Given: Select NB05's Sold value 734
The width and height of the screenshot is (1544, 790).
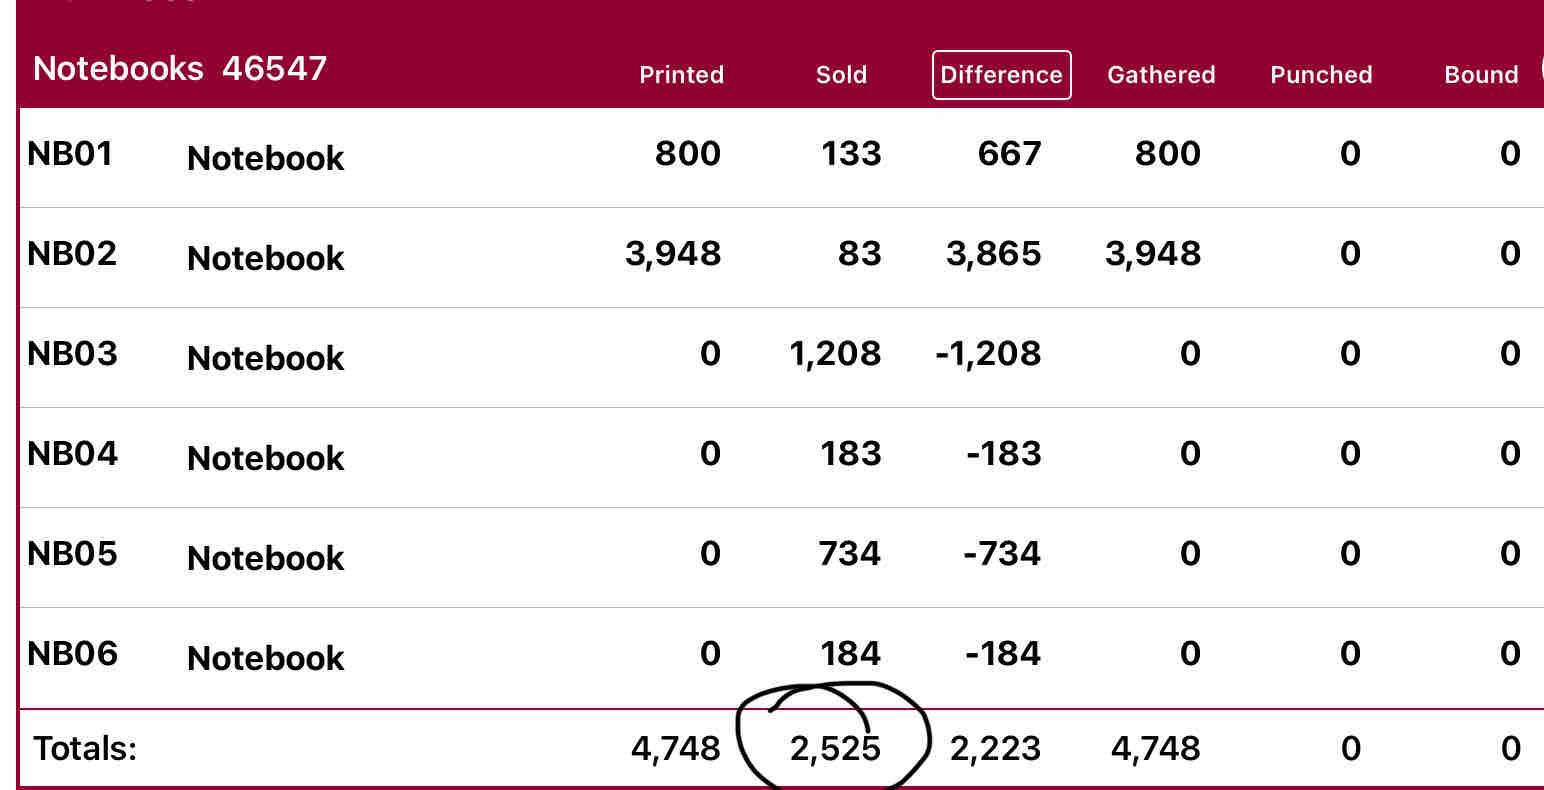Looking at the screenshot, I should [x=849, y=554].
